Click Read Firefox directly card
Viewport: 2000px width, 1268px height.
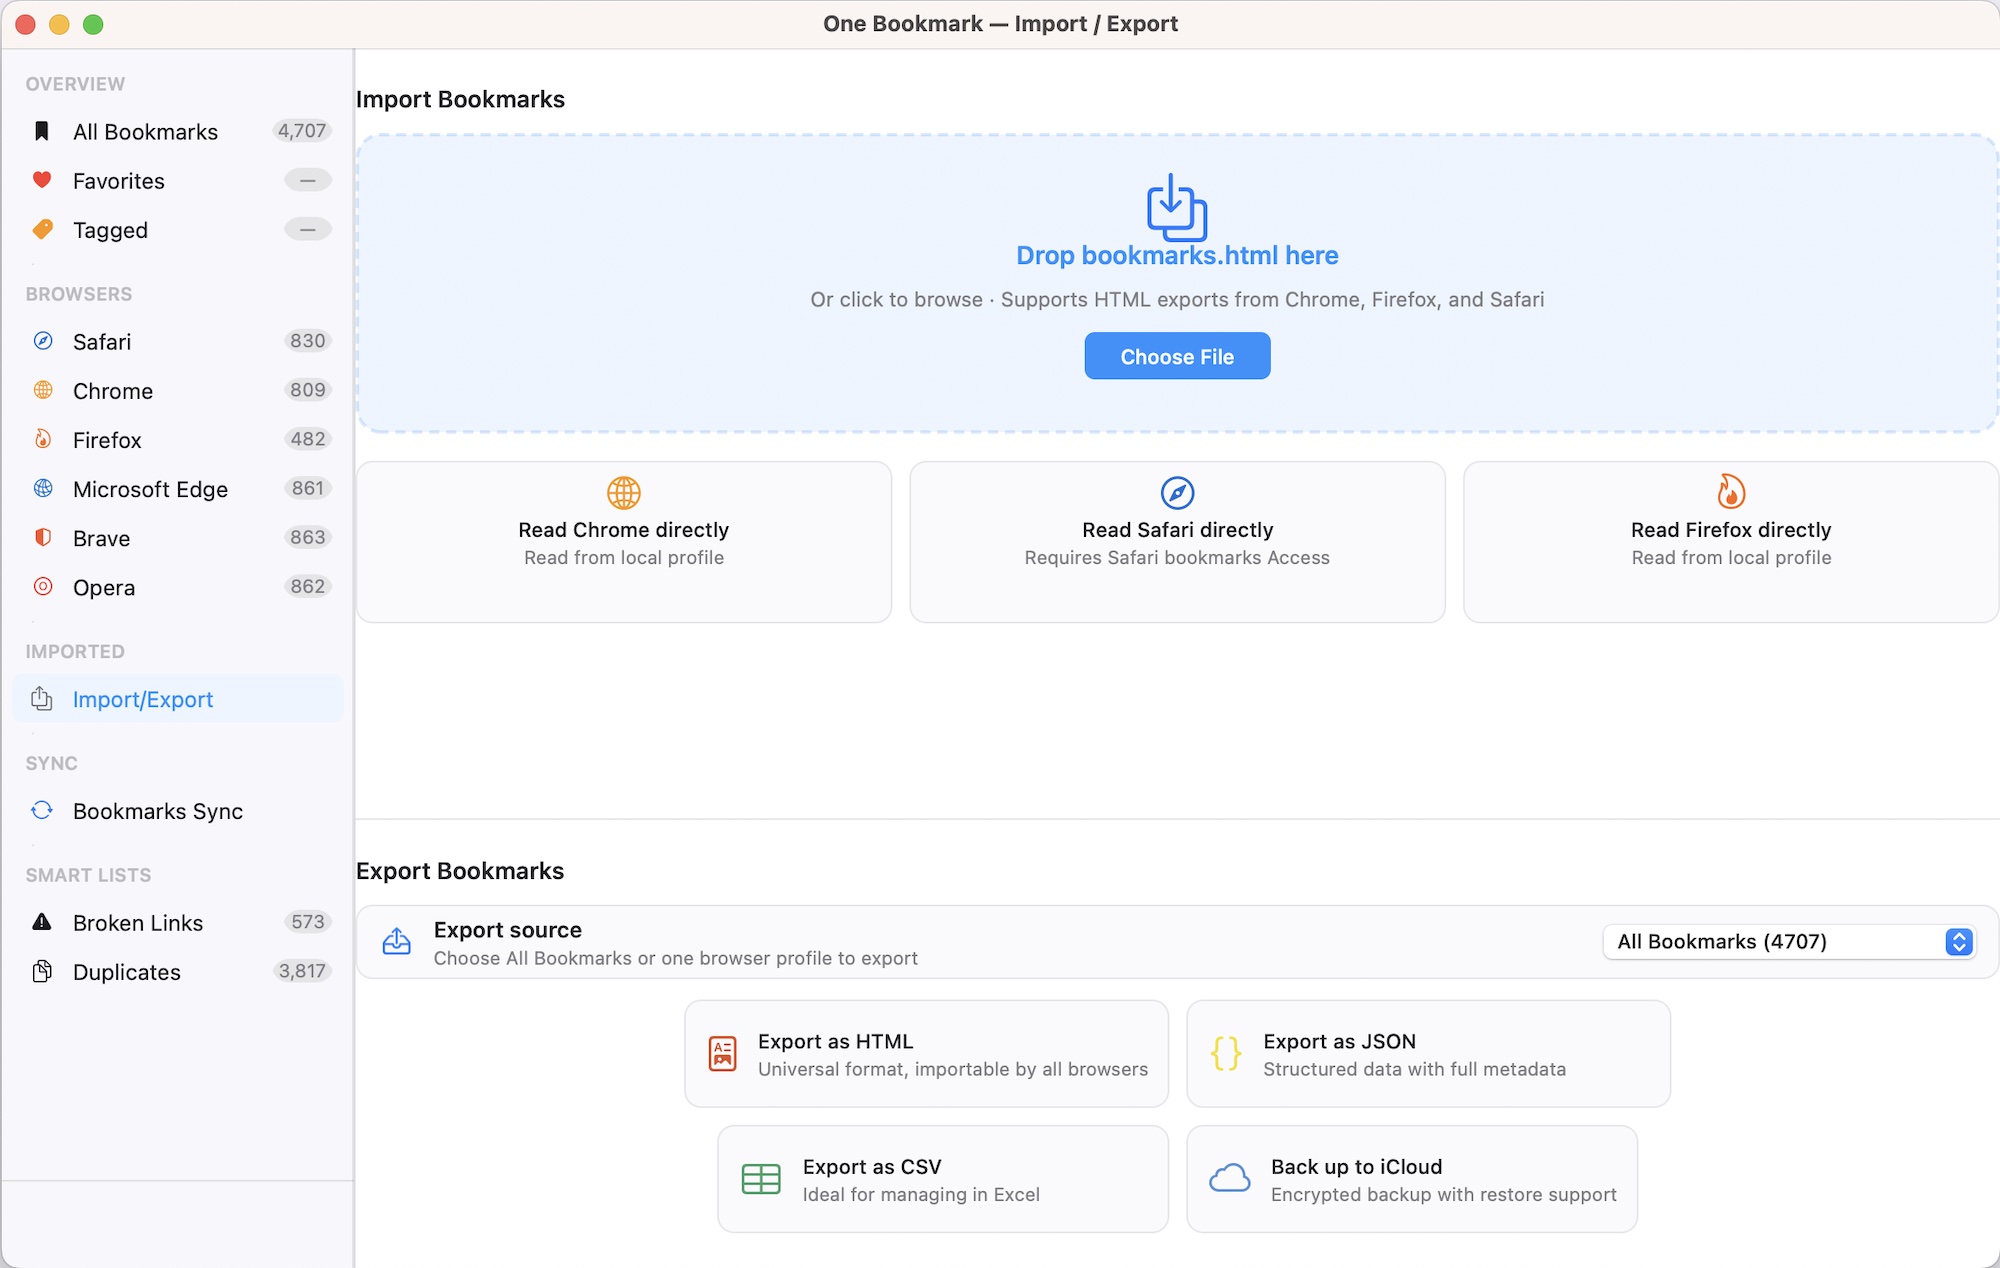1731,542
